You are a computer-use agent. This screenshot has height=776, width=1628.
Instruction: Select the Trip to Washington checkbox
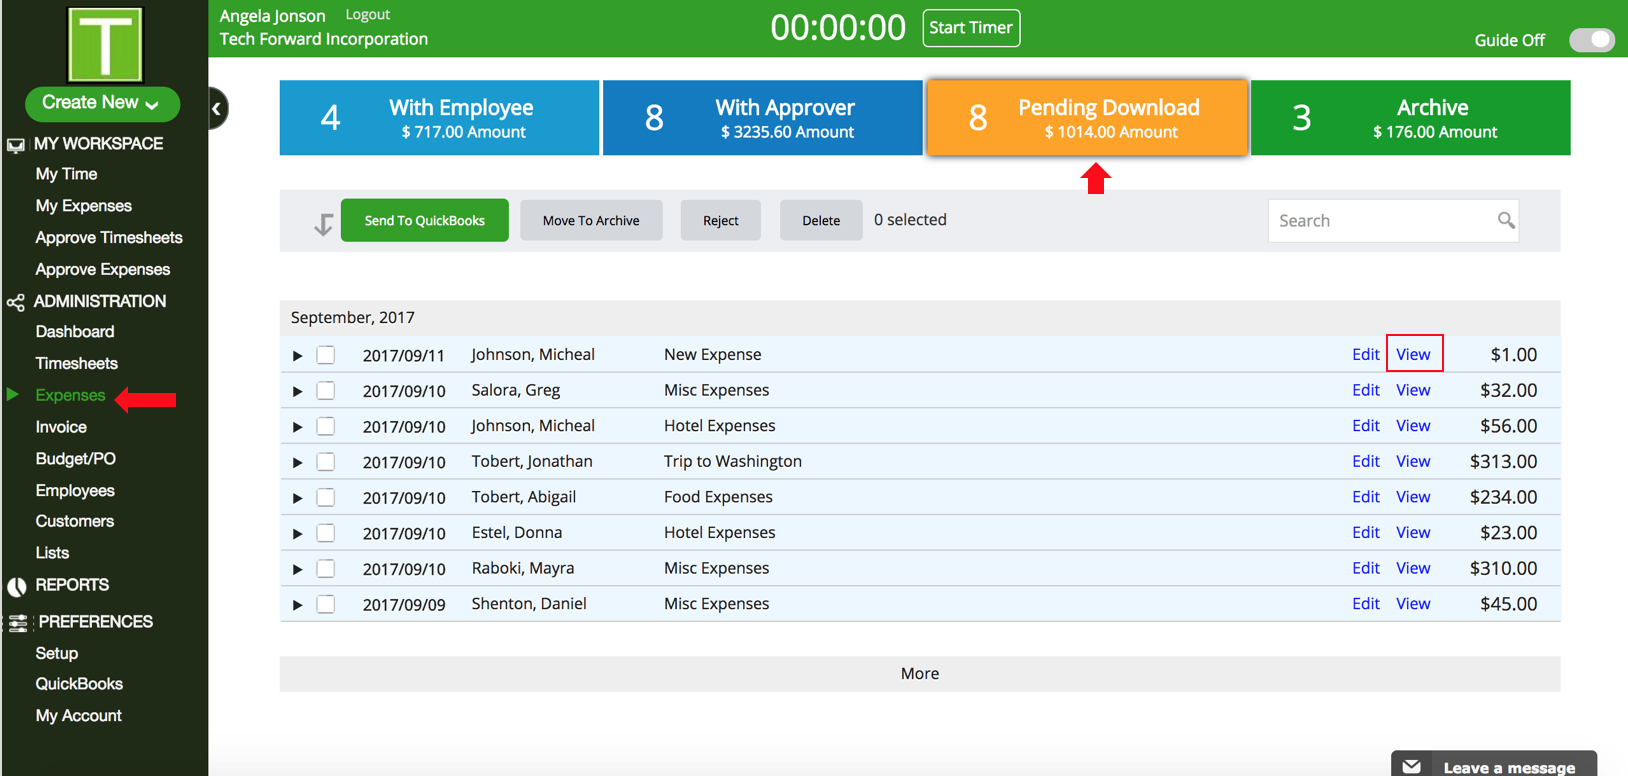click(326, 462)
